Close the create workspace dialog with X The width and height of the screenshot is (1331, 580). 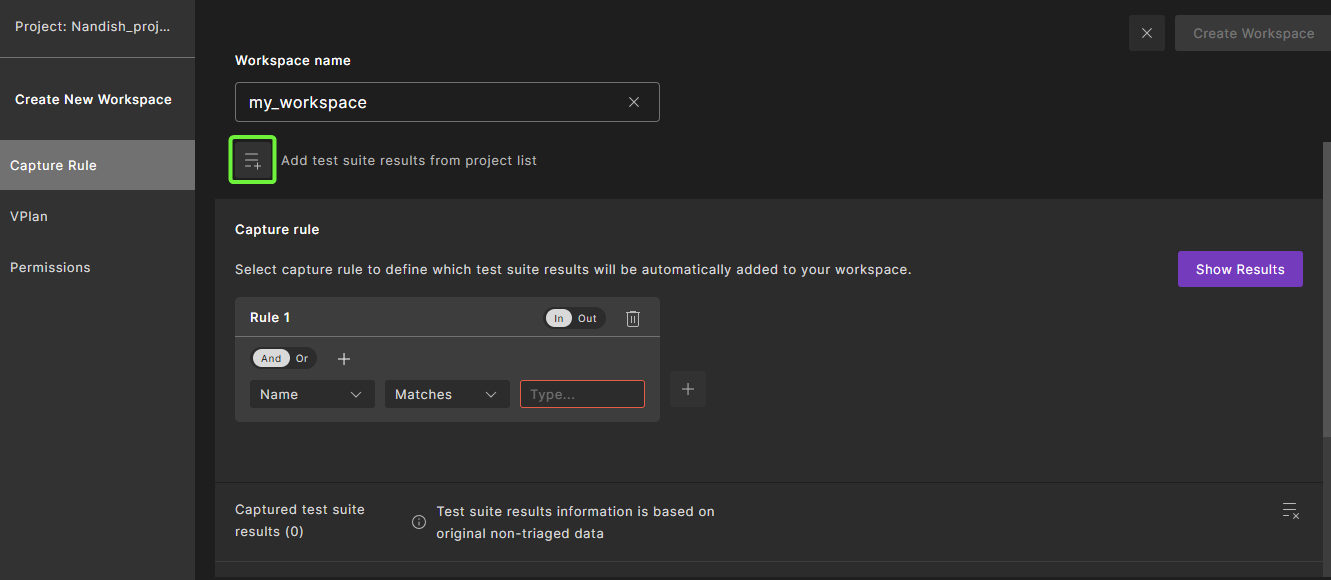[1146, 33]
